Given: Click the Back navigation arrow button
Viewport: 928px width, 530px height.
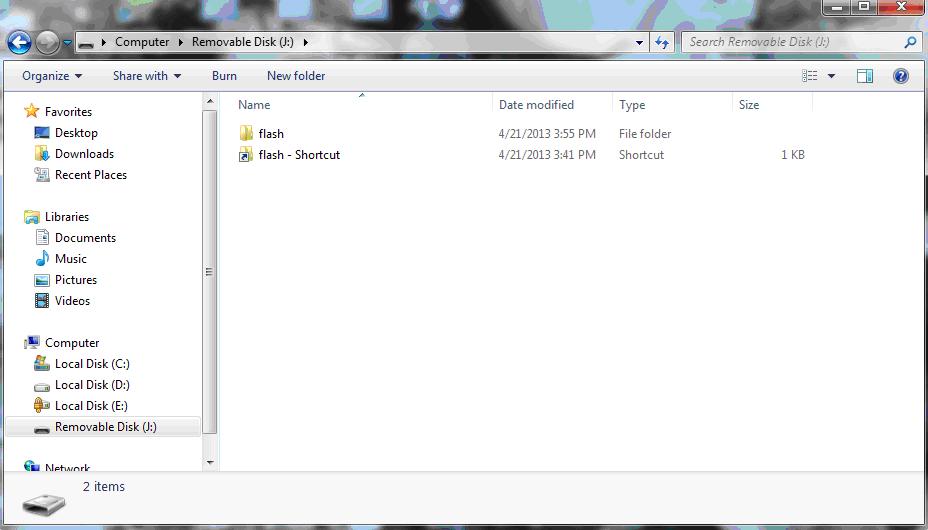Looking at the screenshot, I should pyautogui.click(x=19, y=42).
